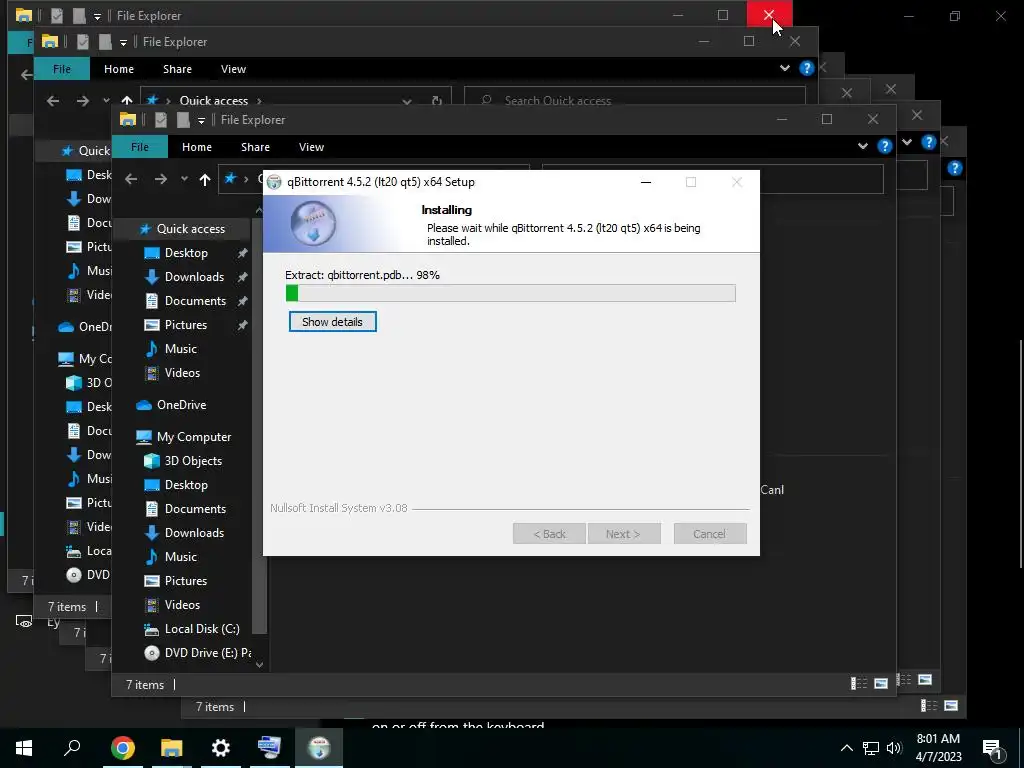Open pinned Desktop under Quick access
The height and width of the screenshot is (768, 1024).
pos(186,253)
